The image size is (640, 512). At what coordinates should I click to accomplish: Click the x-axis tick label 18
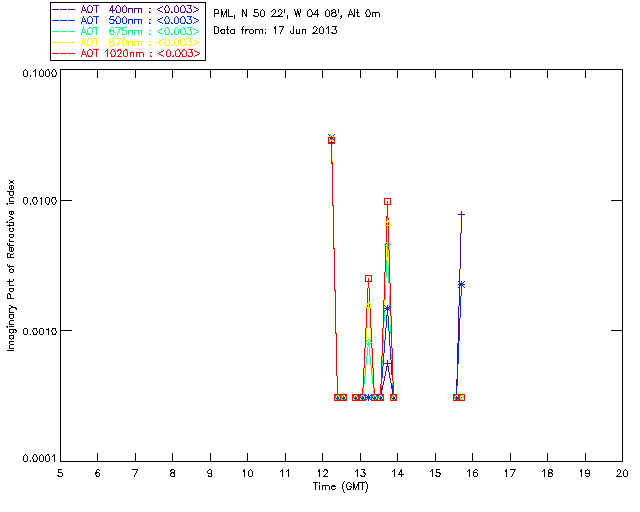coord(547,473)
